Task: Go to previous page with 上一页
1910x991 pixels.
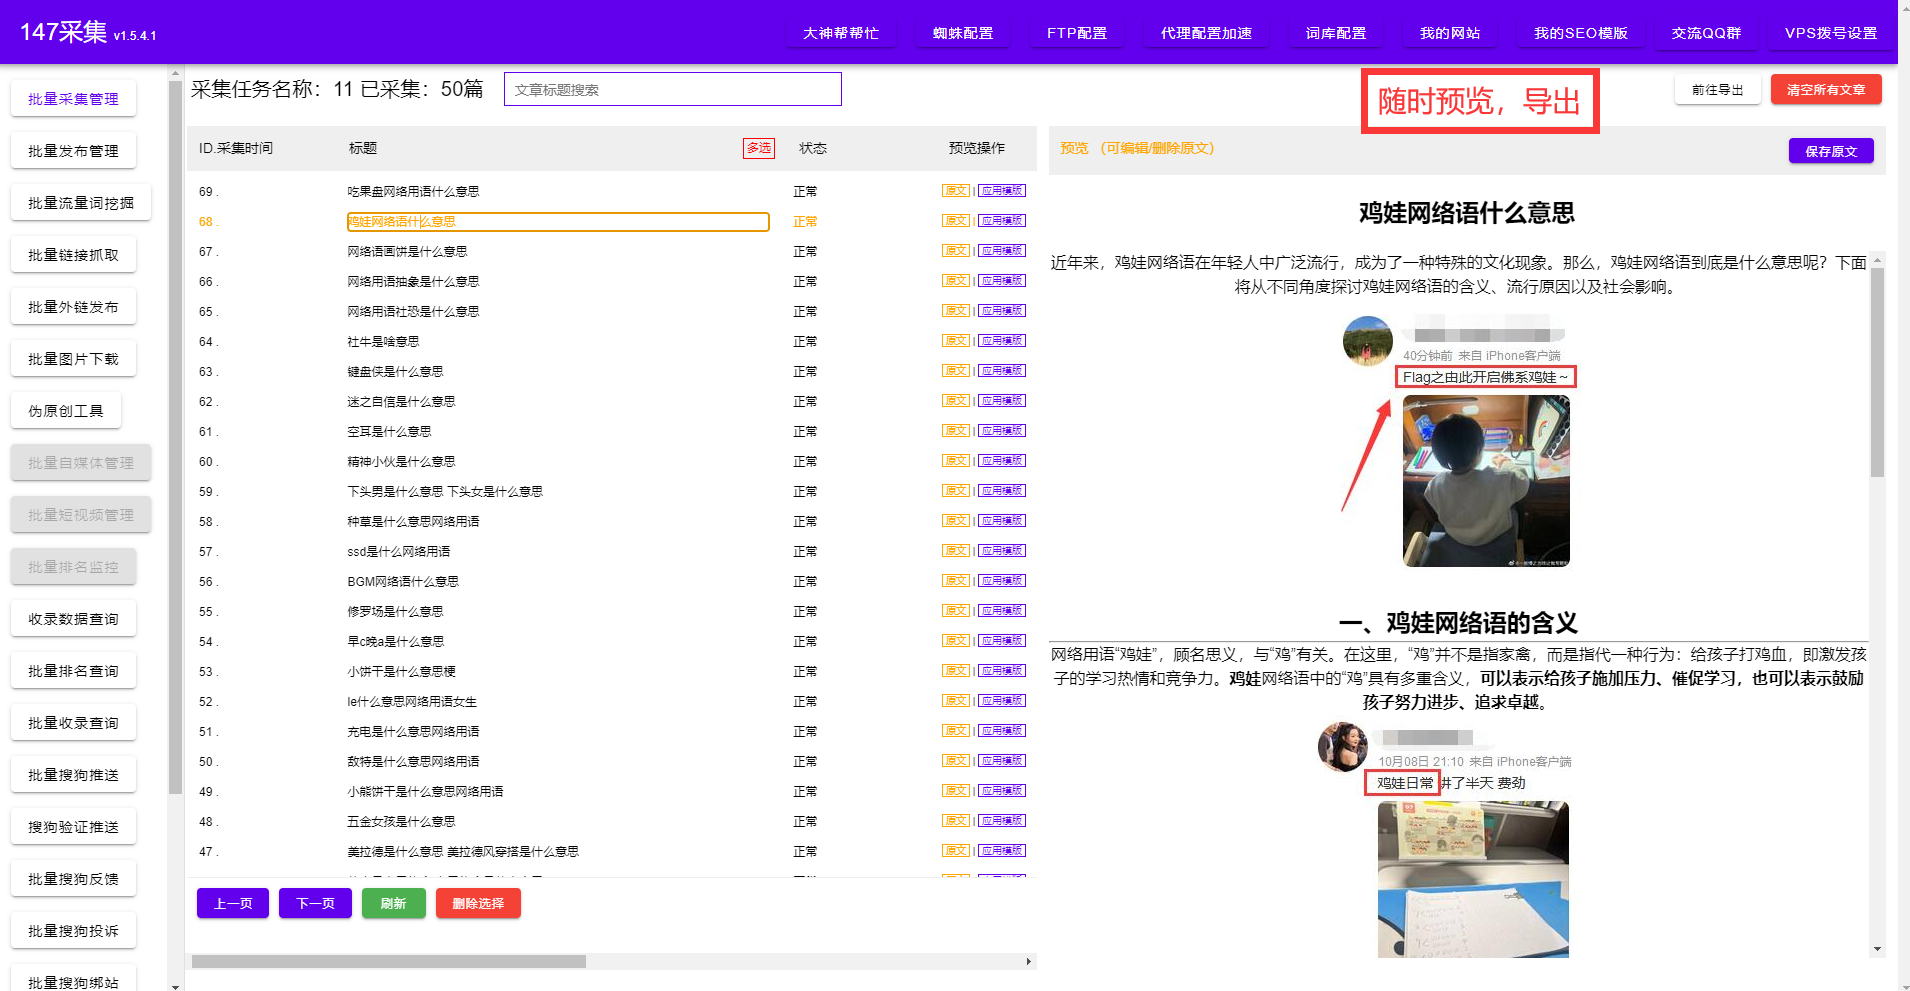Action: (x=233, y=903)
